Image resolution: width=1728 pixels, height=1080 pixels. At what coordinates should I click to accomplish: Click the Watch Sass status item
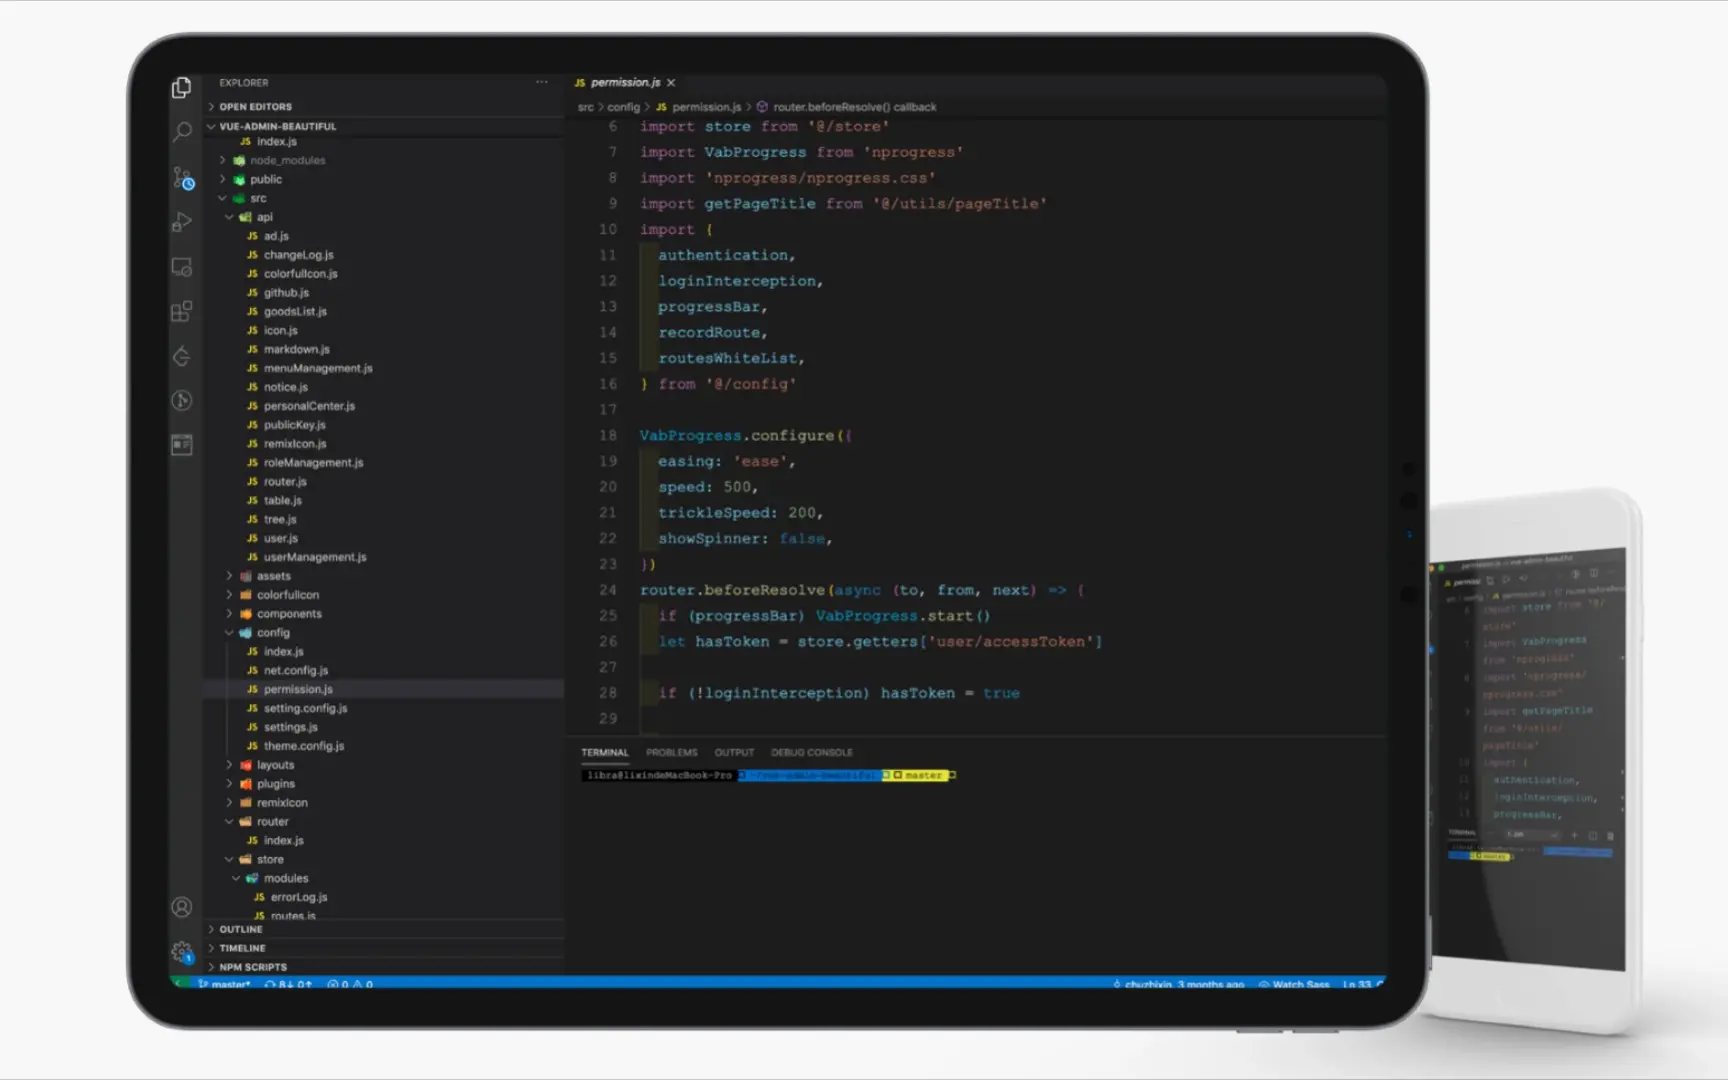pos(1294,984)
